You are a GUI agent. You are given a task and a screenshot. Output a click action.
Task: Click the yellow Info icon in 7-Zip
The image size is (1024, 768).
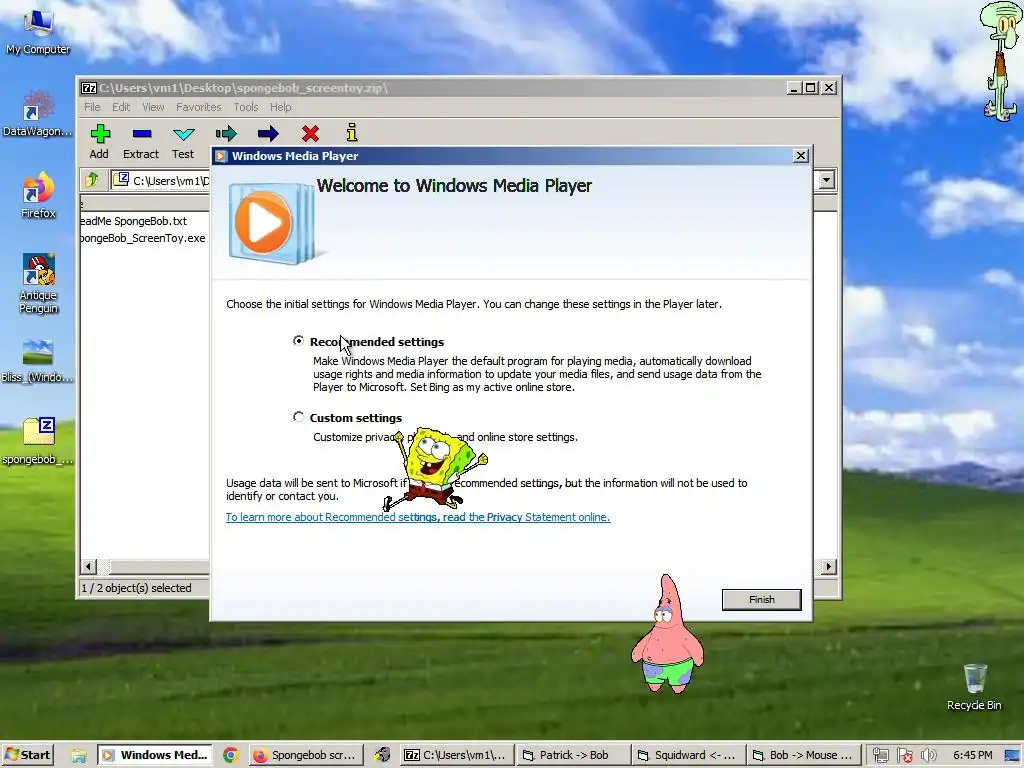point(352,133)
